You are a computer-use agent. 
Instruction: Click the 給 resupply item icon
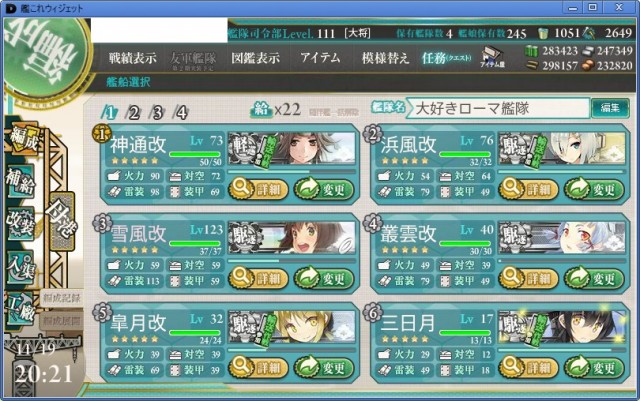pos(261,109)
